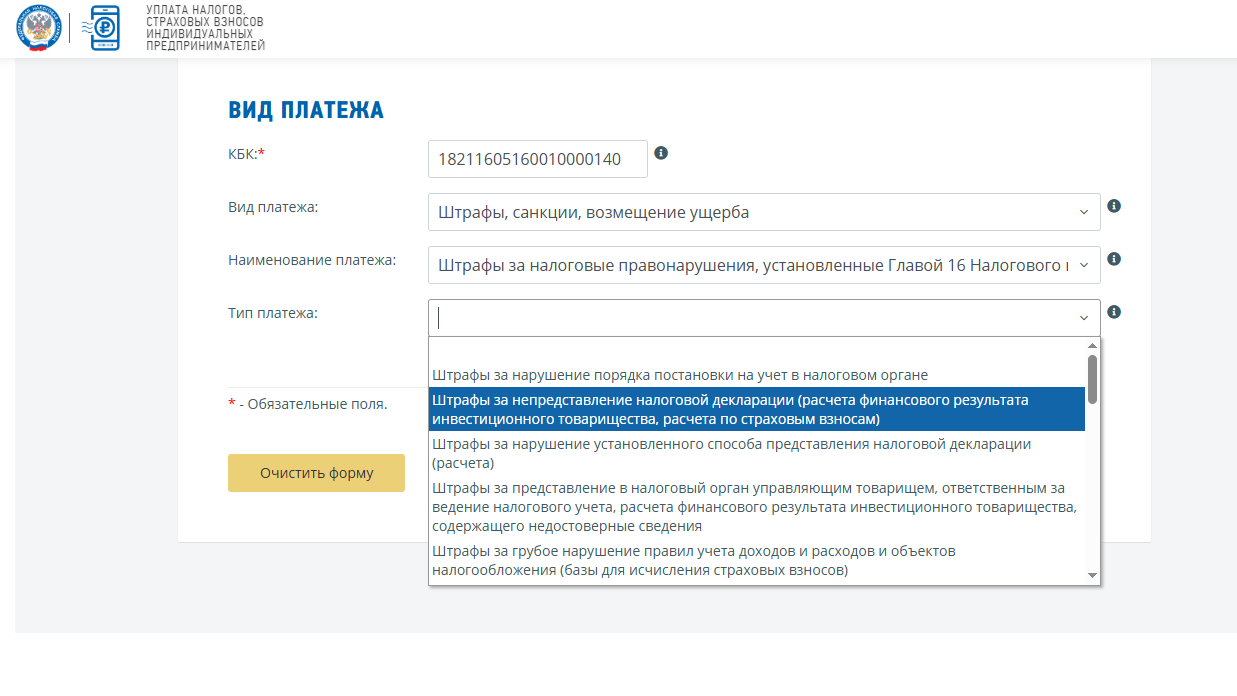Click the Federal Tax Service emblem logo
The width and height of the screenshot is (1237, 696).
[37, 28]
